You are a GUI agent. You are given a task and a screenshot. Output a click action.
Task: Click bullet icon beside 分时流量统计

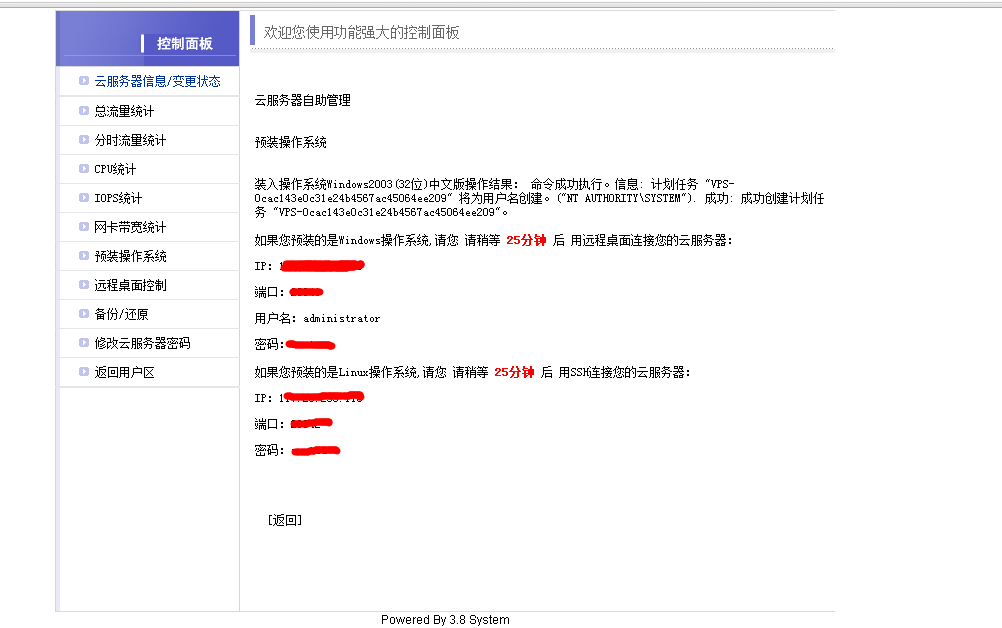[84, 139]
